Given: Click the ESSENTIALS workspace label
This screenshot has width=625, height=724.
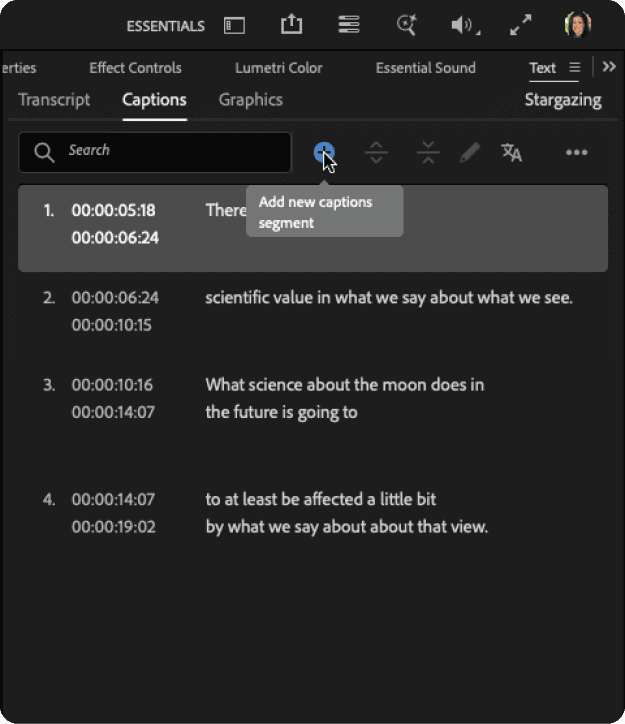Looking at the screenshot, I should point(165,26).
